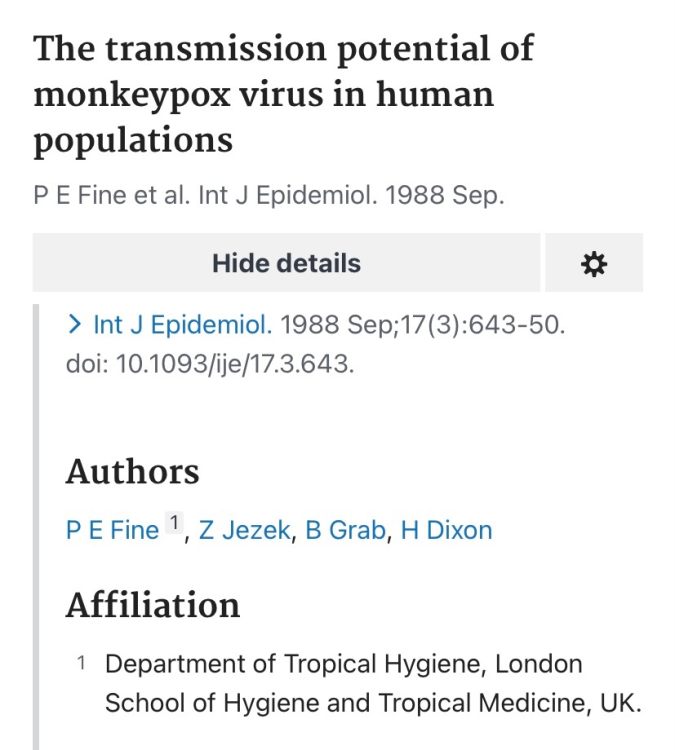675x750 pixels.
Task: Open the Int J Epidemiol journal link
Action: click(x=181, y=325)
